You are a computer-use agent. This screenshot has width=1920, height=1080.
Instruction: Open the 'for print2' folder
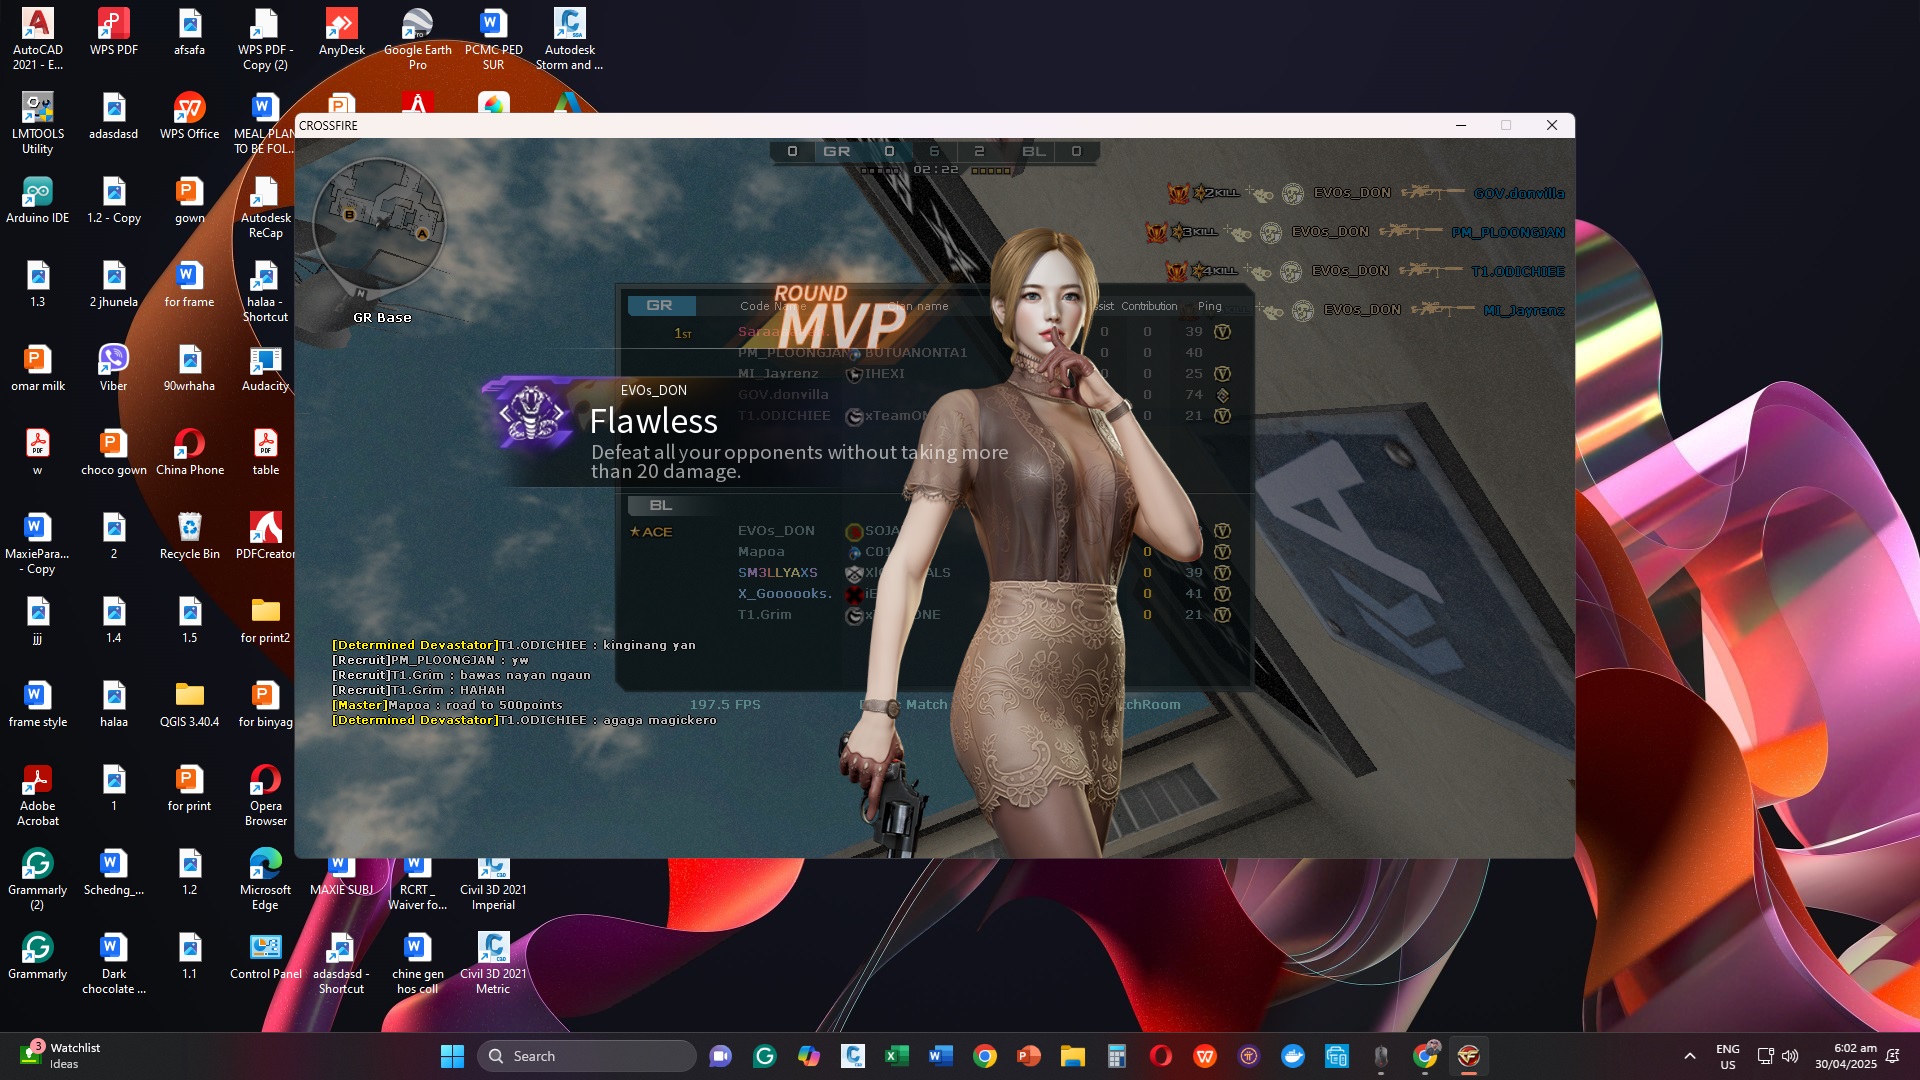click(266, 619)
